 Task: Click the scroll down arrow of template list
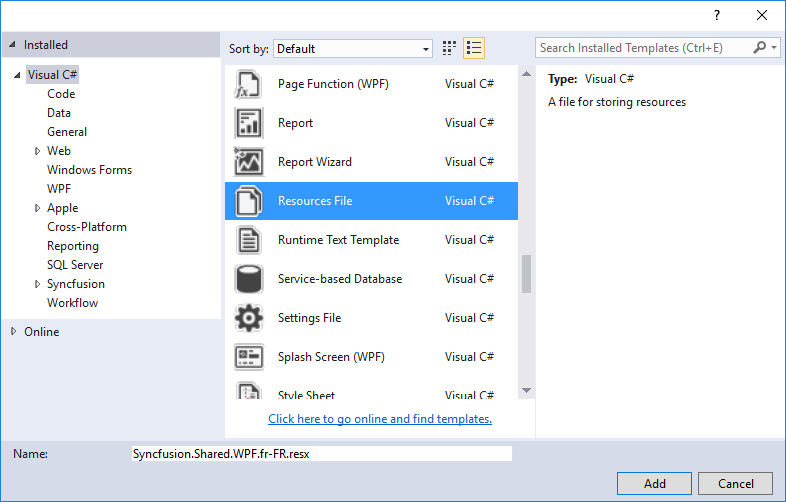526,390
